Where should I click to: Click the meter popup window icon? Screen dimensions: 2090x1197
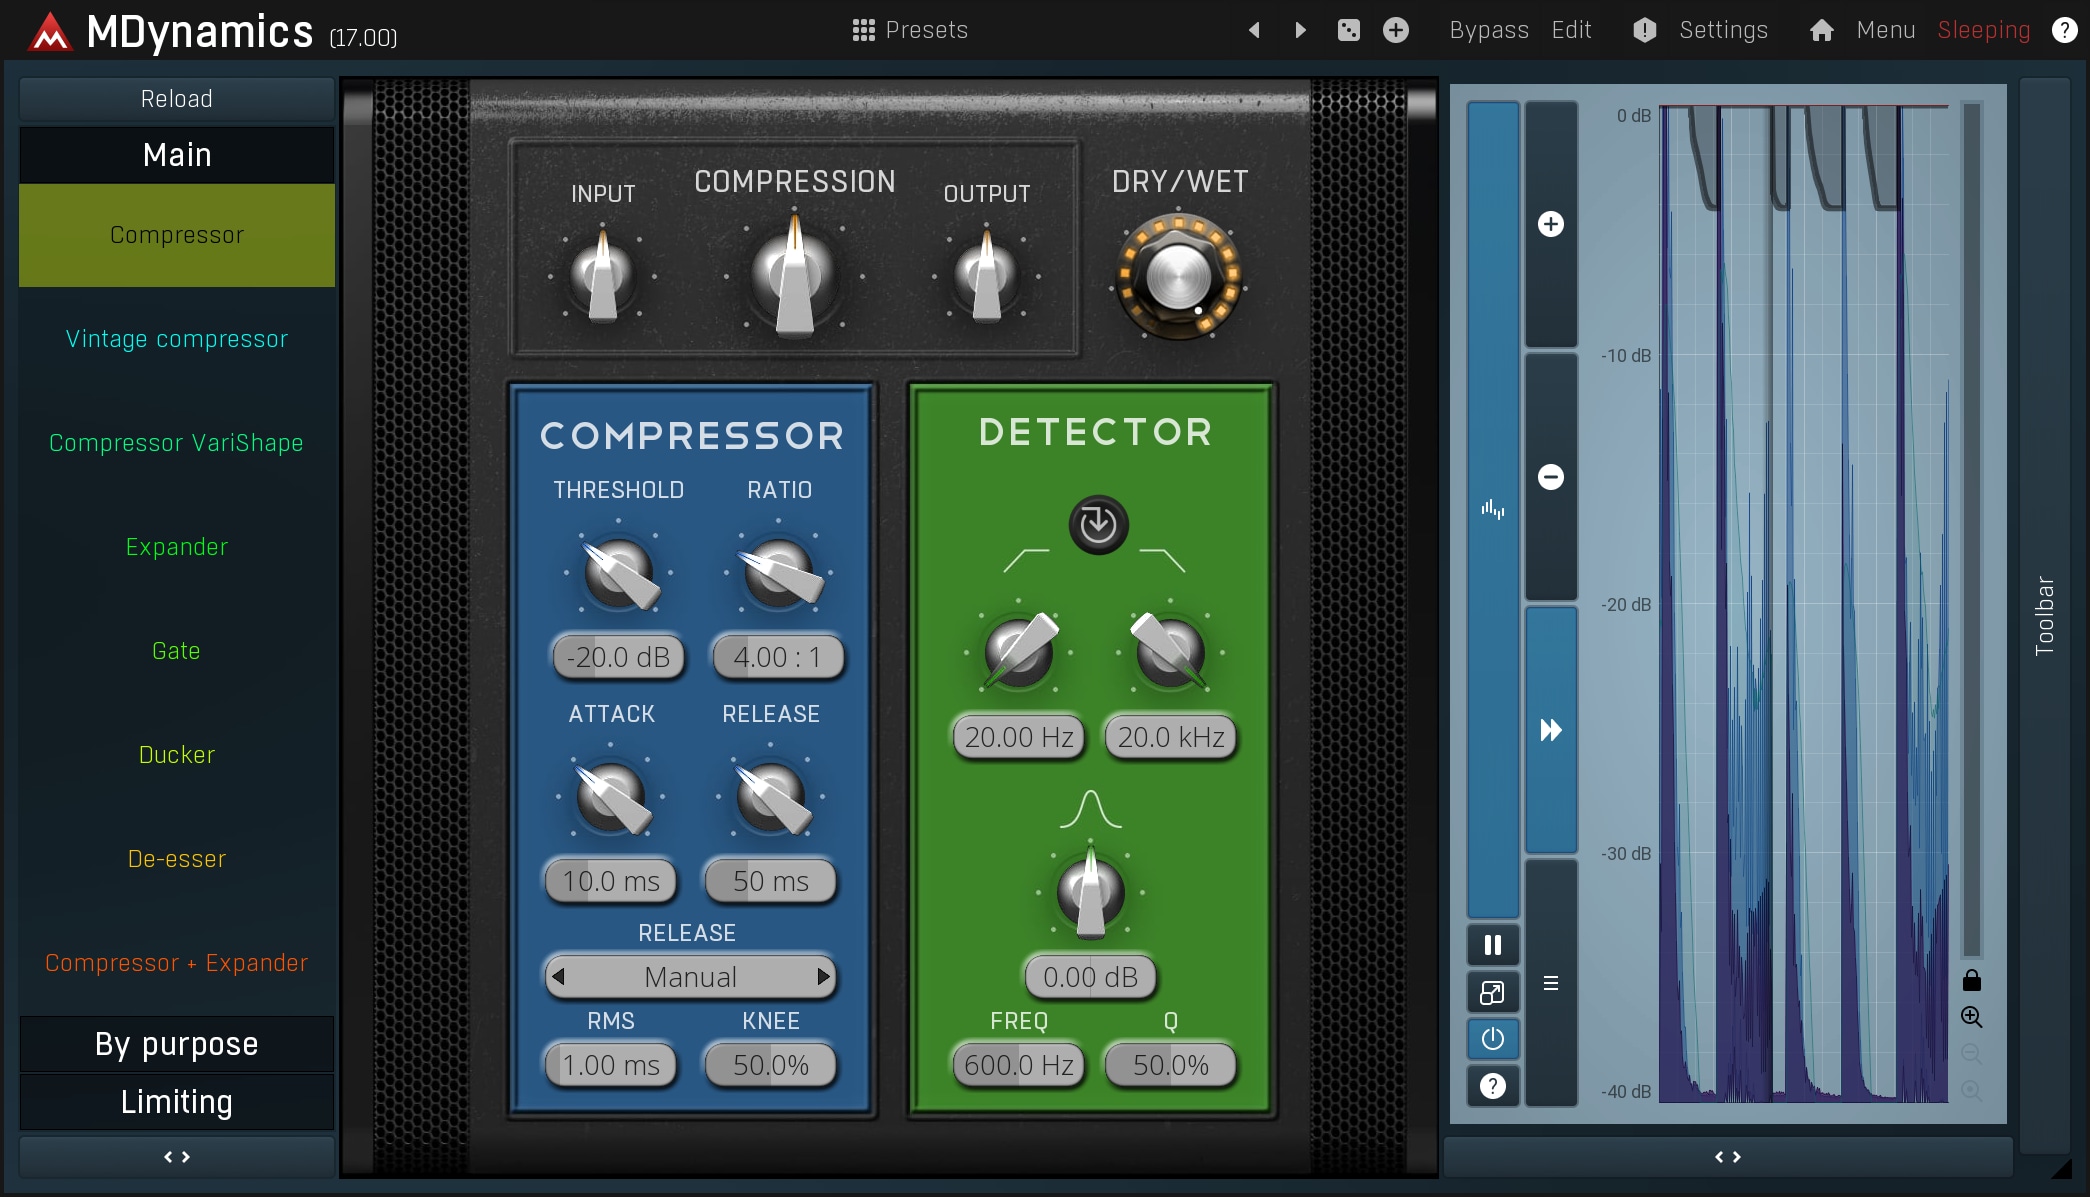[1492, 992]
